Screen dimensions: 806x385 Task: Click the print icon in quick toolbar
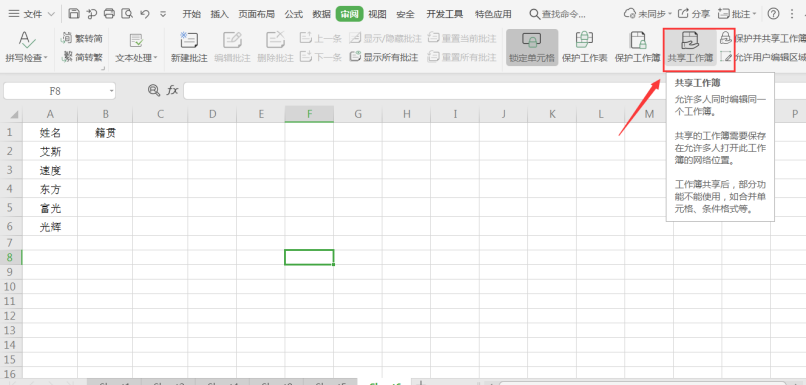click(x=109, y=14)
